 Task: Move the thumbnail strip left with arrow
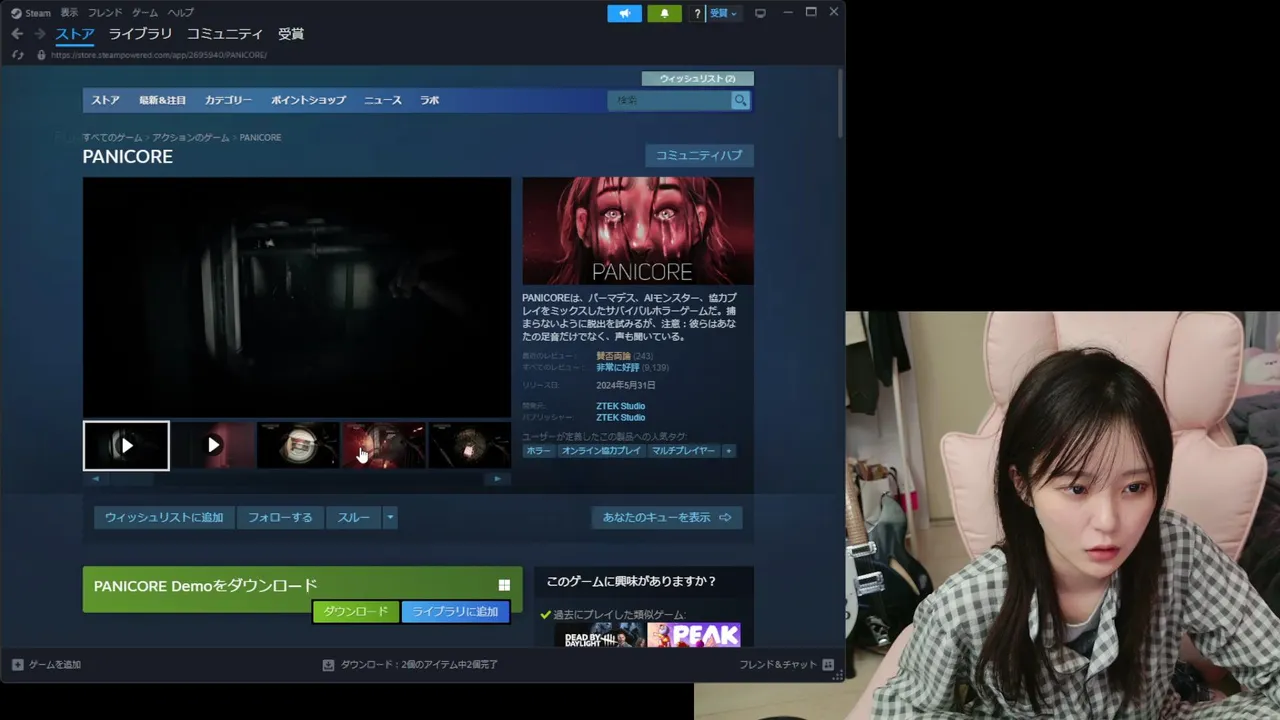[96, 479]
